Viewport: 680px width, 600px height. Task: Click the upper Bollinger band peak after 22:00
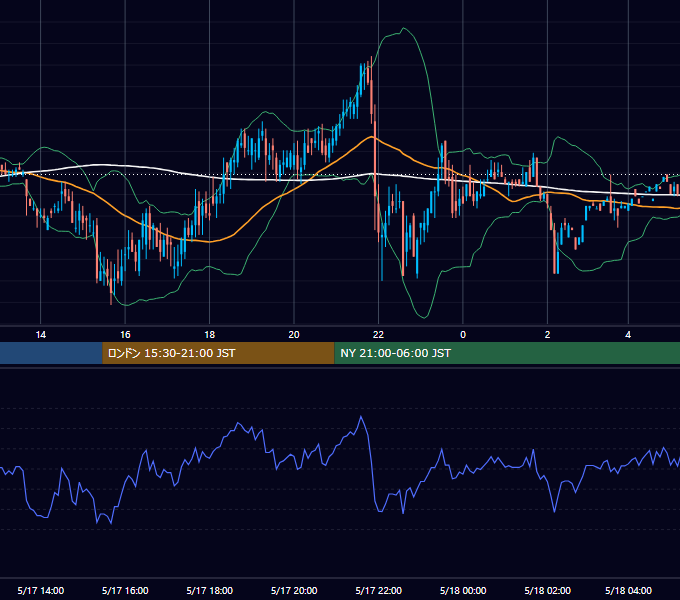pos(404,28)
